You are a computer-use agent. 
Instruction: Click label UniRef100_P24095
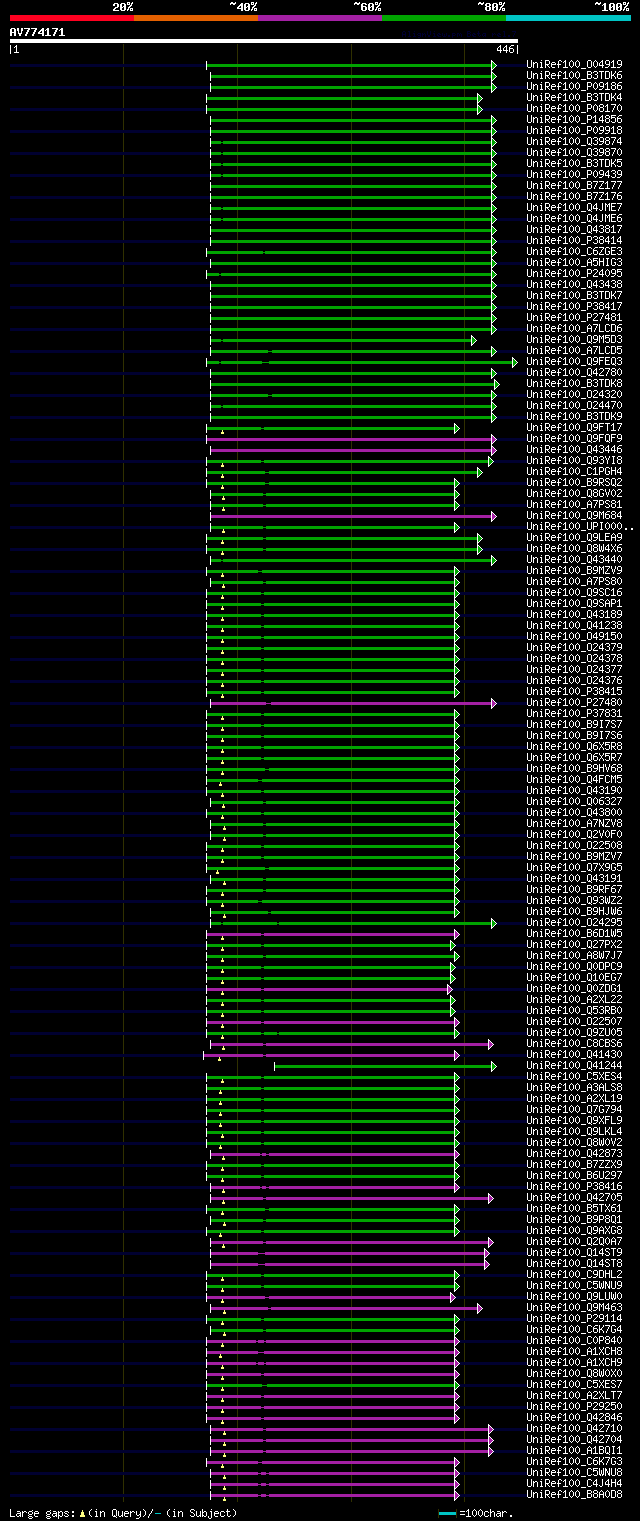point(575,274)
